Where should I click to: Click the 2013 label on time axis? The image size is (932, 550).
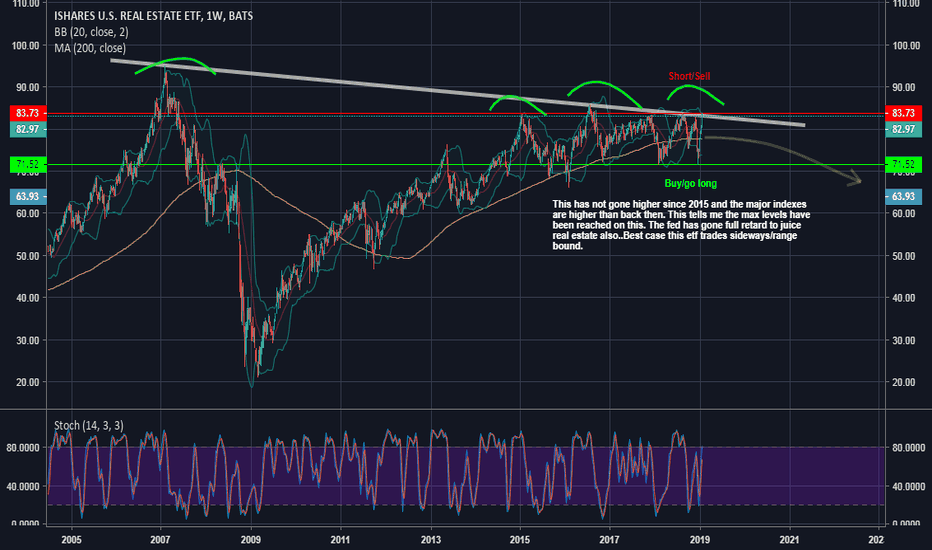coord(430,540)
